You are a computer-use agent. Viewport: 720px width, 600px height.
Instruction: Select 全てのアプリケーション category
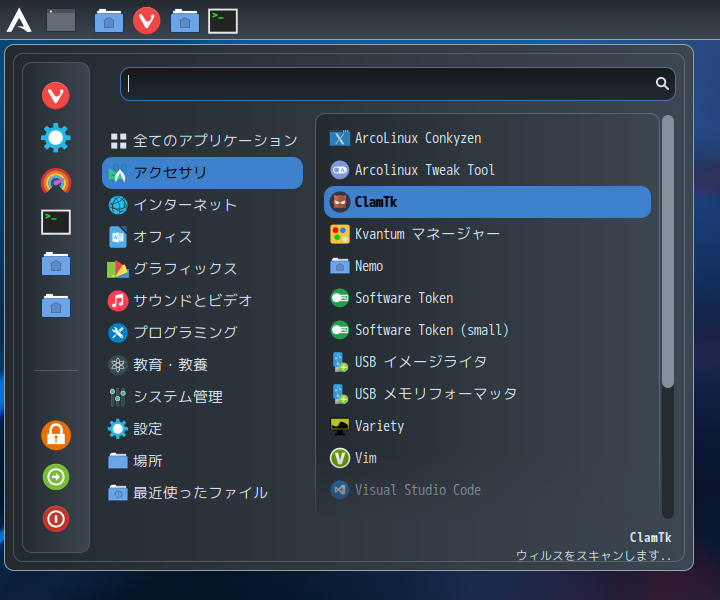tap(202, 141)
